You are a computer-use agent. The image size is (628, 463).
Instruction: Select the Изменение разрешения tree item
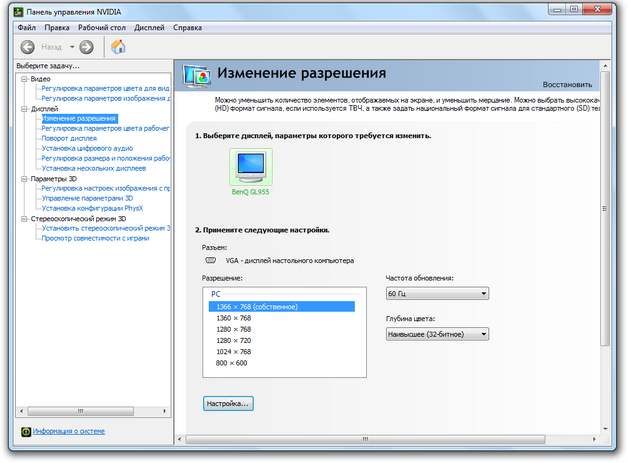(79, 119)
